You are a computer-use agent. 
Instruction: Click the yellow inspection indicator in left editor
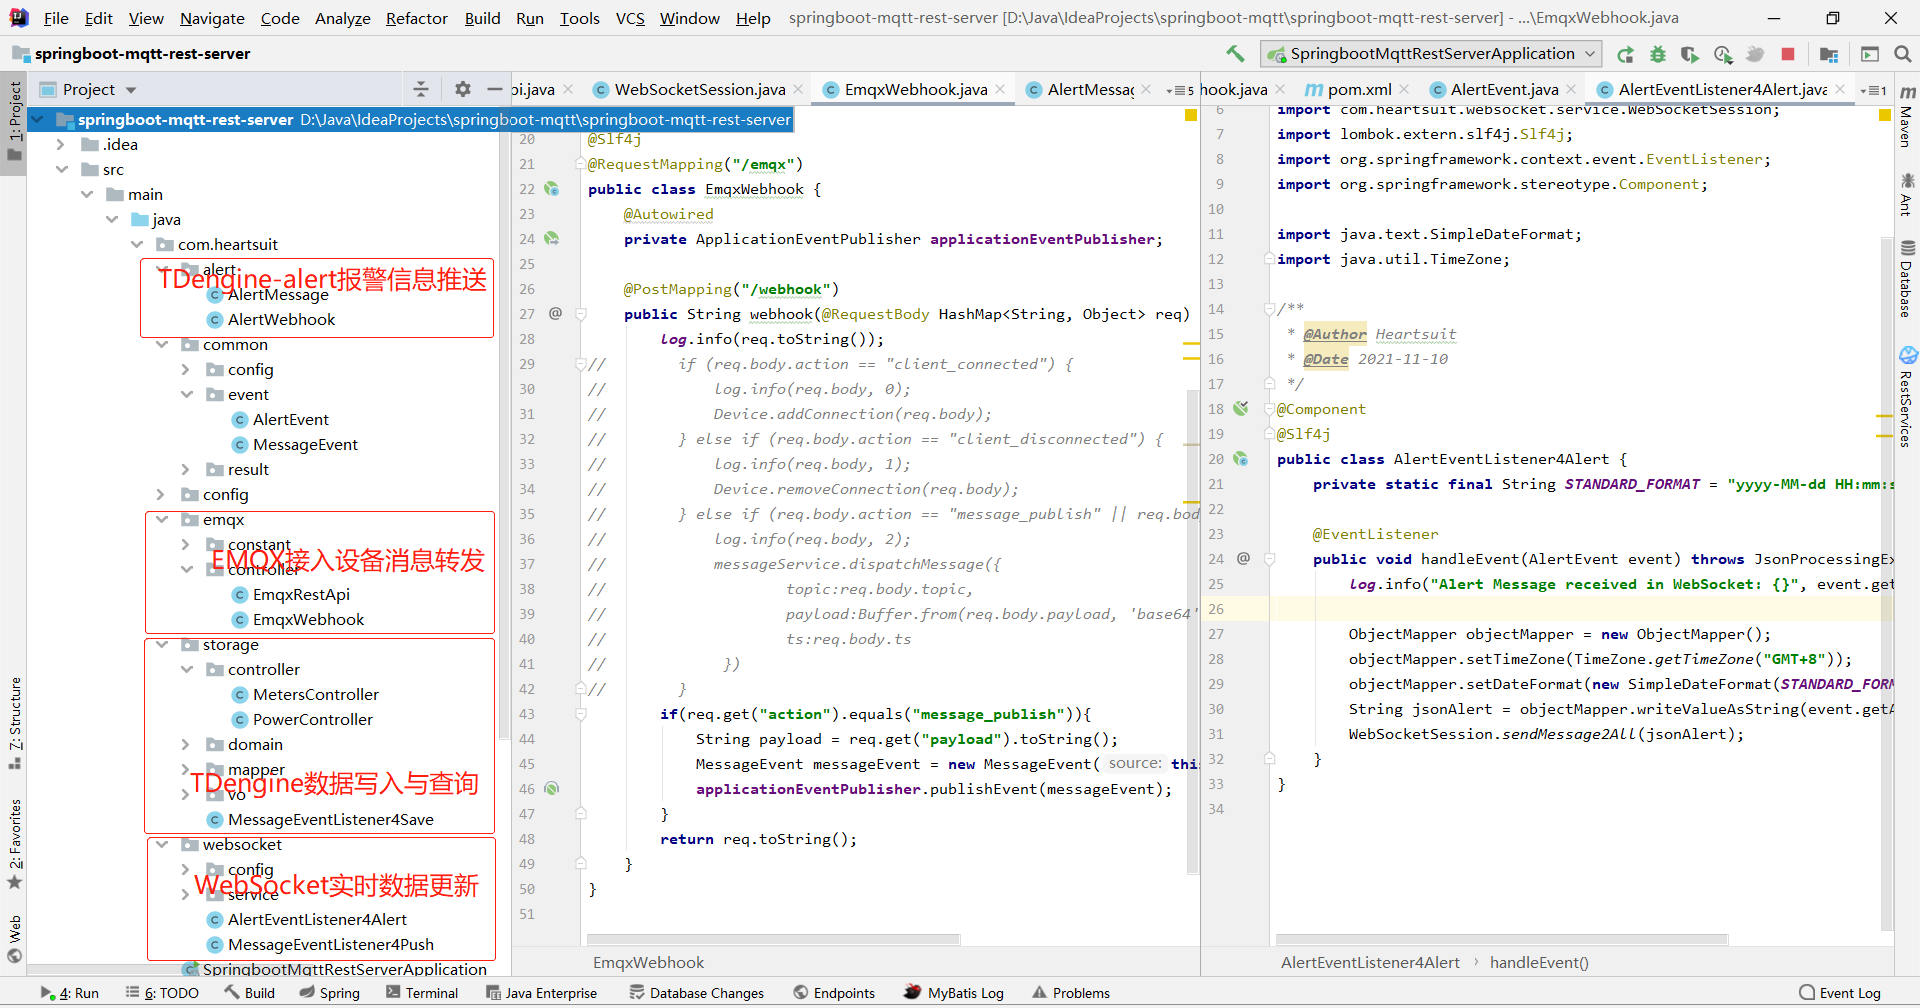tap(1191, 116)
